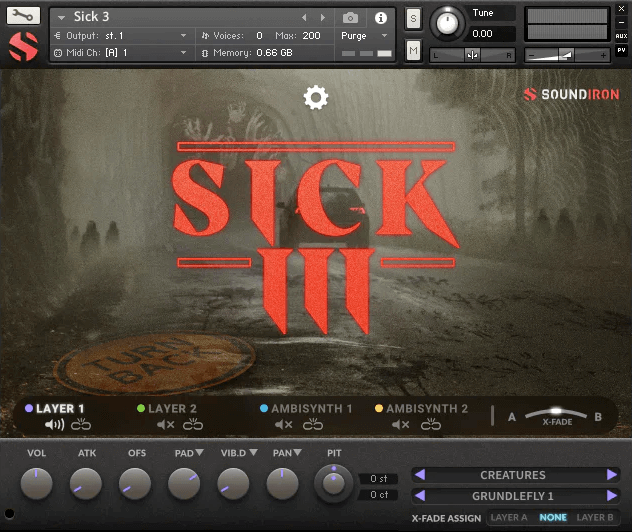Screen dimensions: 632x532
Task: Click the camera snapshot icon
Action: [x=350, y=18]
